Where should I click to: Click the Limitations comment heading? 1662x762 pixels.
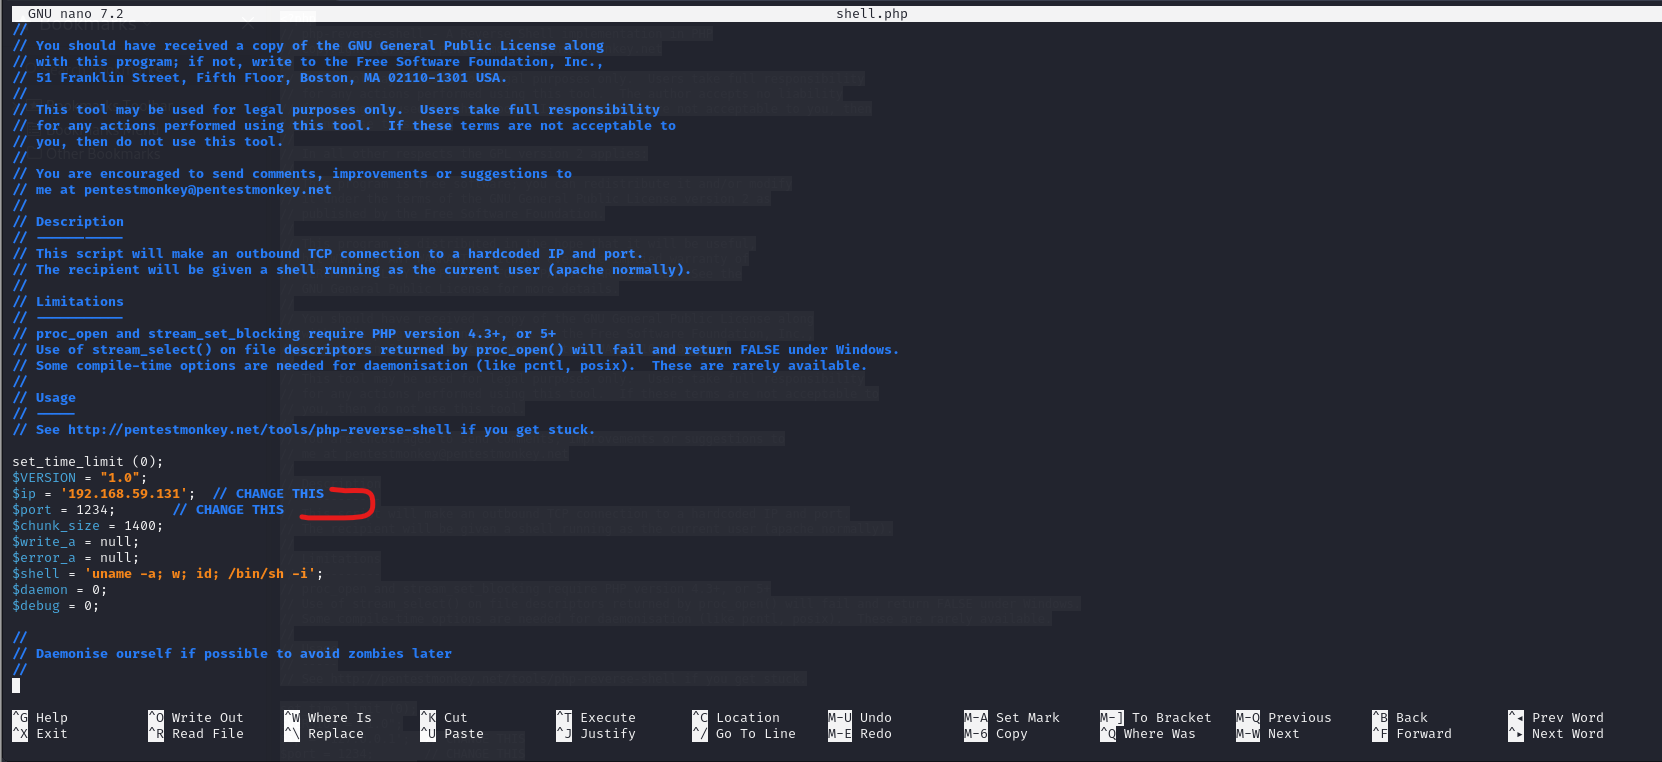pyautogui.click(x=80, y=302)
